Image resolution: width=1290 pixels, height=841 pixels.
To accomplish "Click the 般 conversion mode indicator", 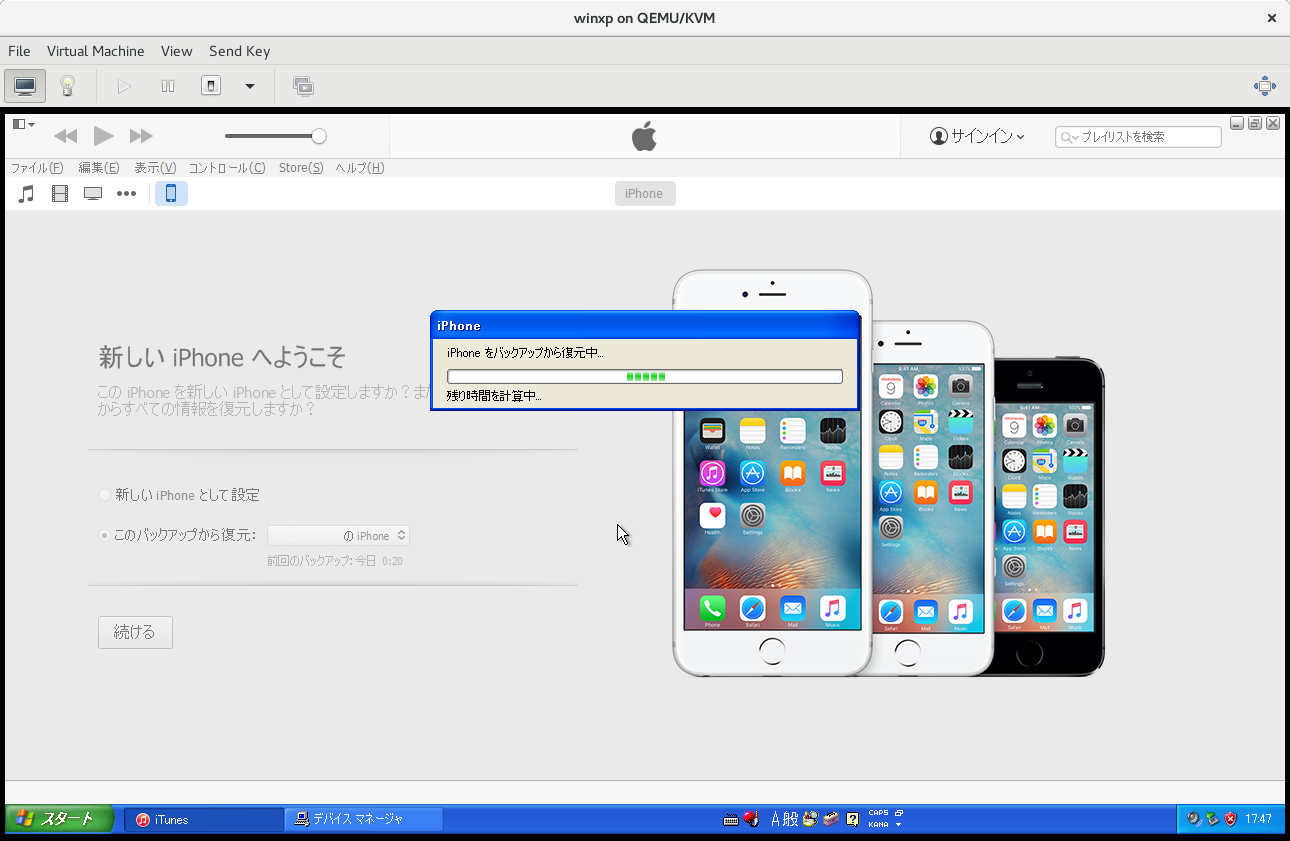I will (790, 819).
